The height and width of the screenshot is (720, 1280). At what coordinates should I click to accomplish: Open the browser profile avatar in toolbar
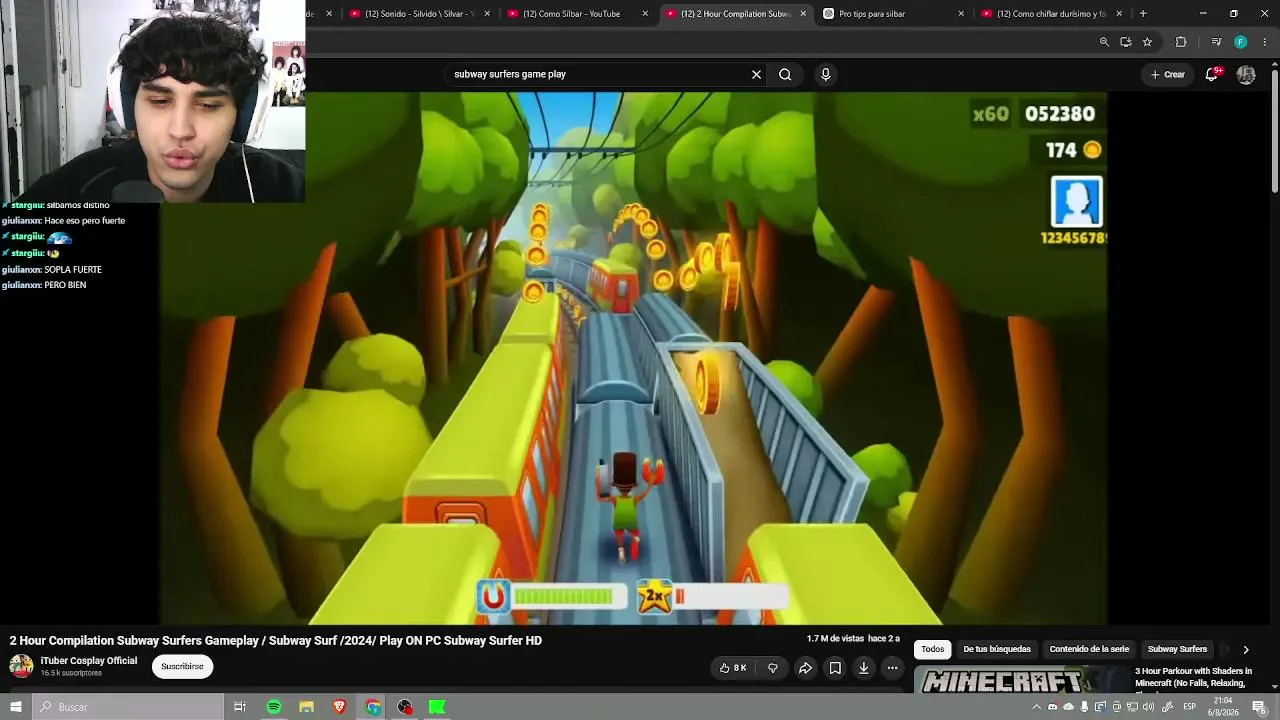click(x=1241, y=42)
